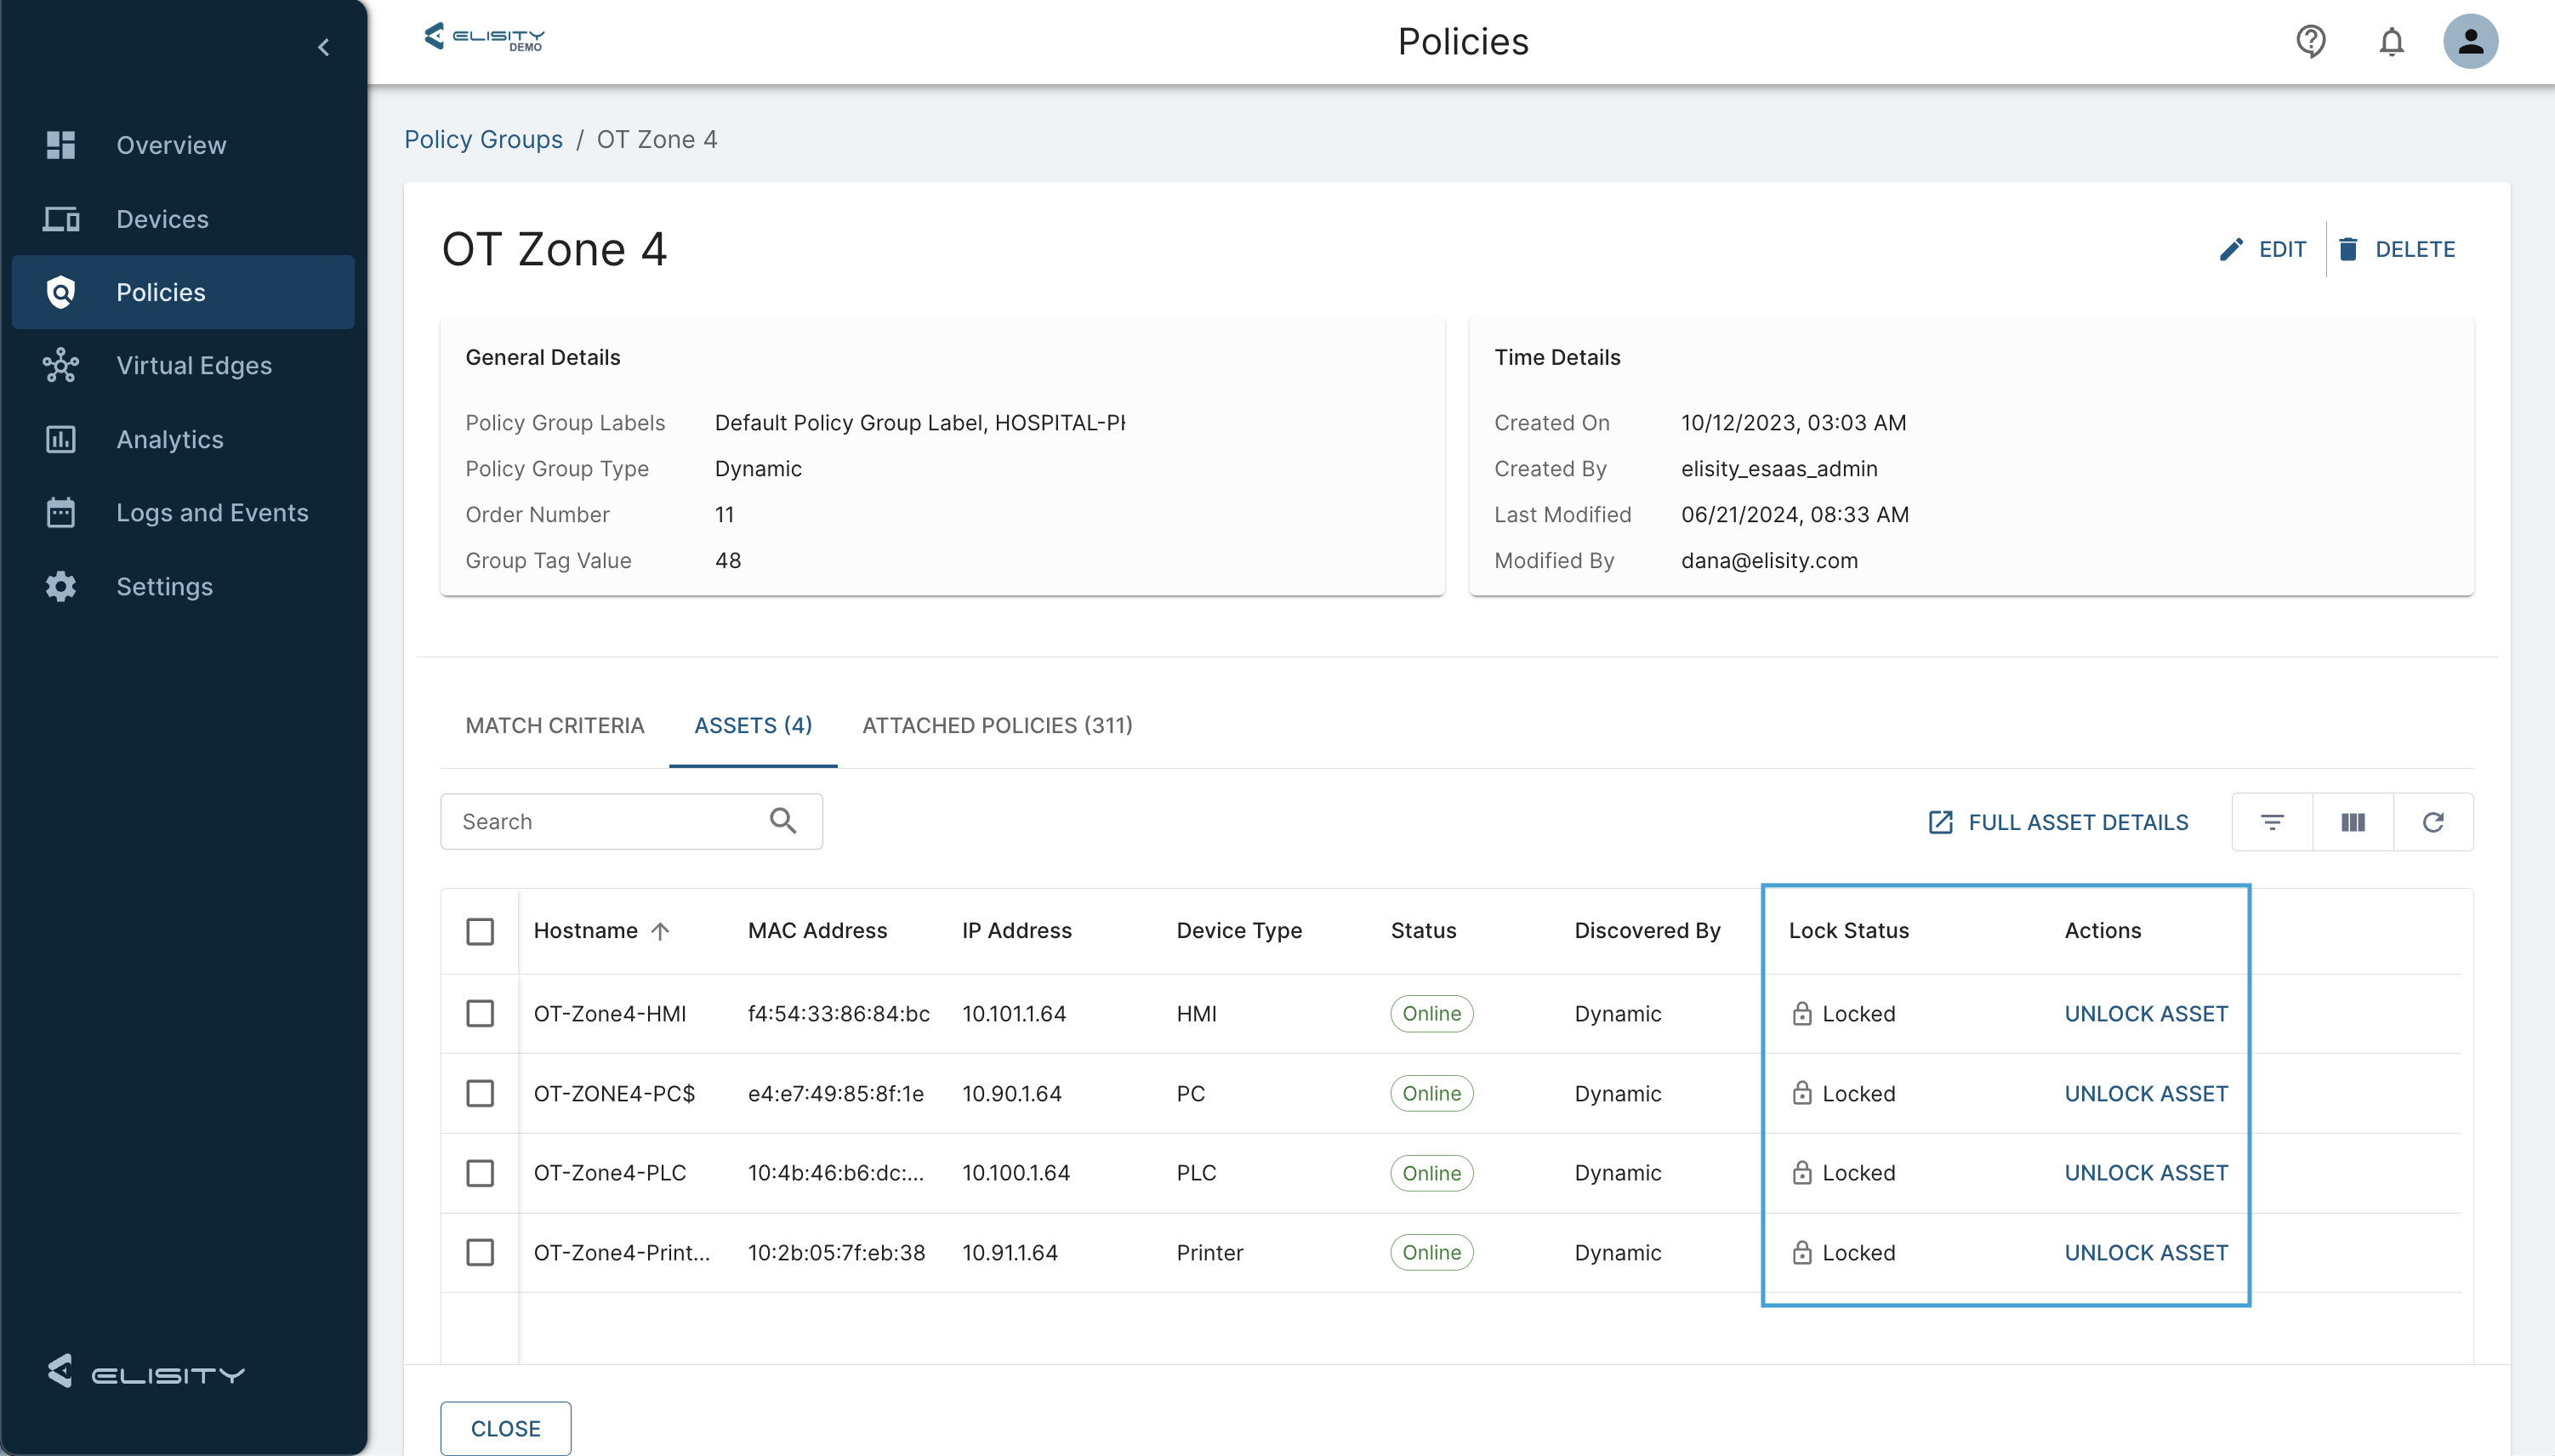2555x1456 pixels.
Task: Focus the Search input field
Action: point(631,821)
